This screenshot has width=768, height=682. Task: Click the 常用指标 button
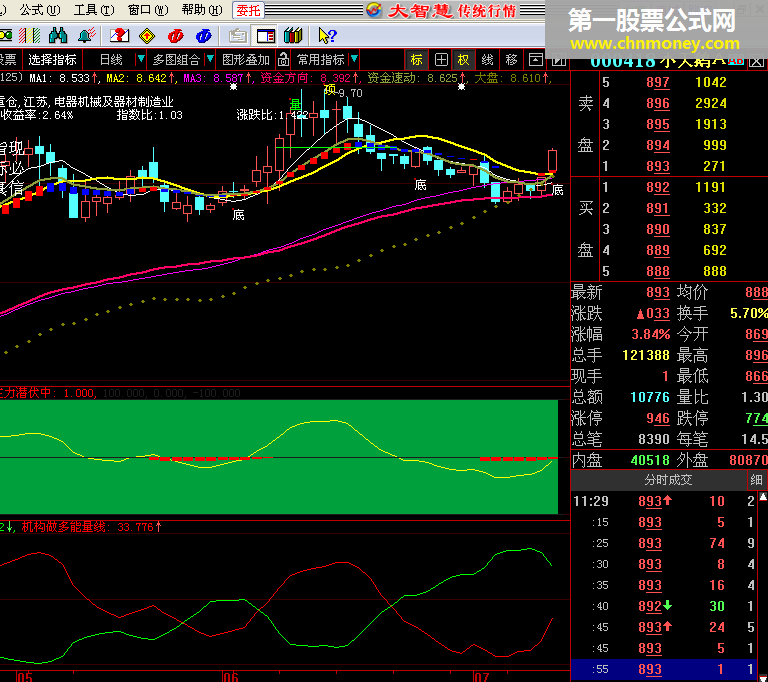(320, 60)
